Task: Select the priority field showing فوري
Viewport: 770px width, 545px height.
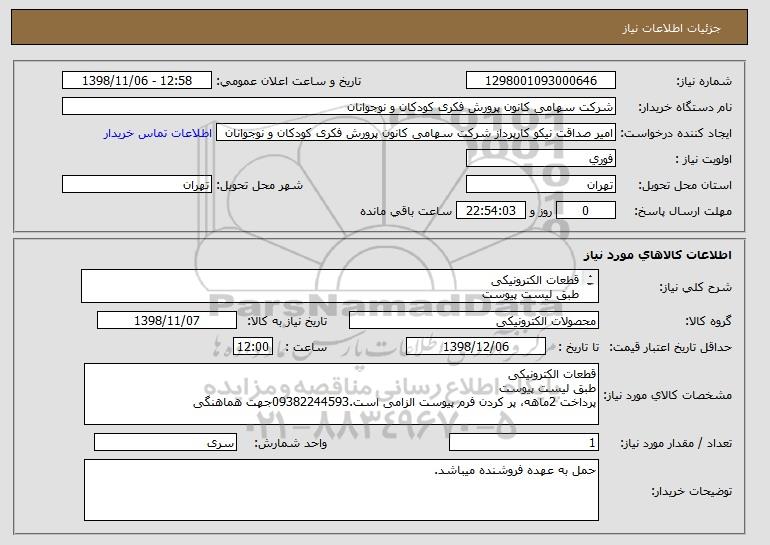Action: tap(541, 159)
